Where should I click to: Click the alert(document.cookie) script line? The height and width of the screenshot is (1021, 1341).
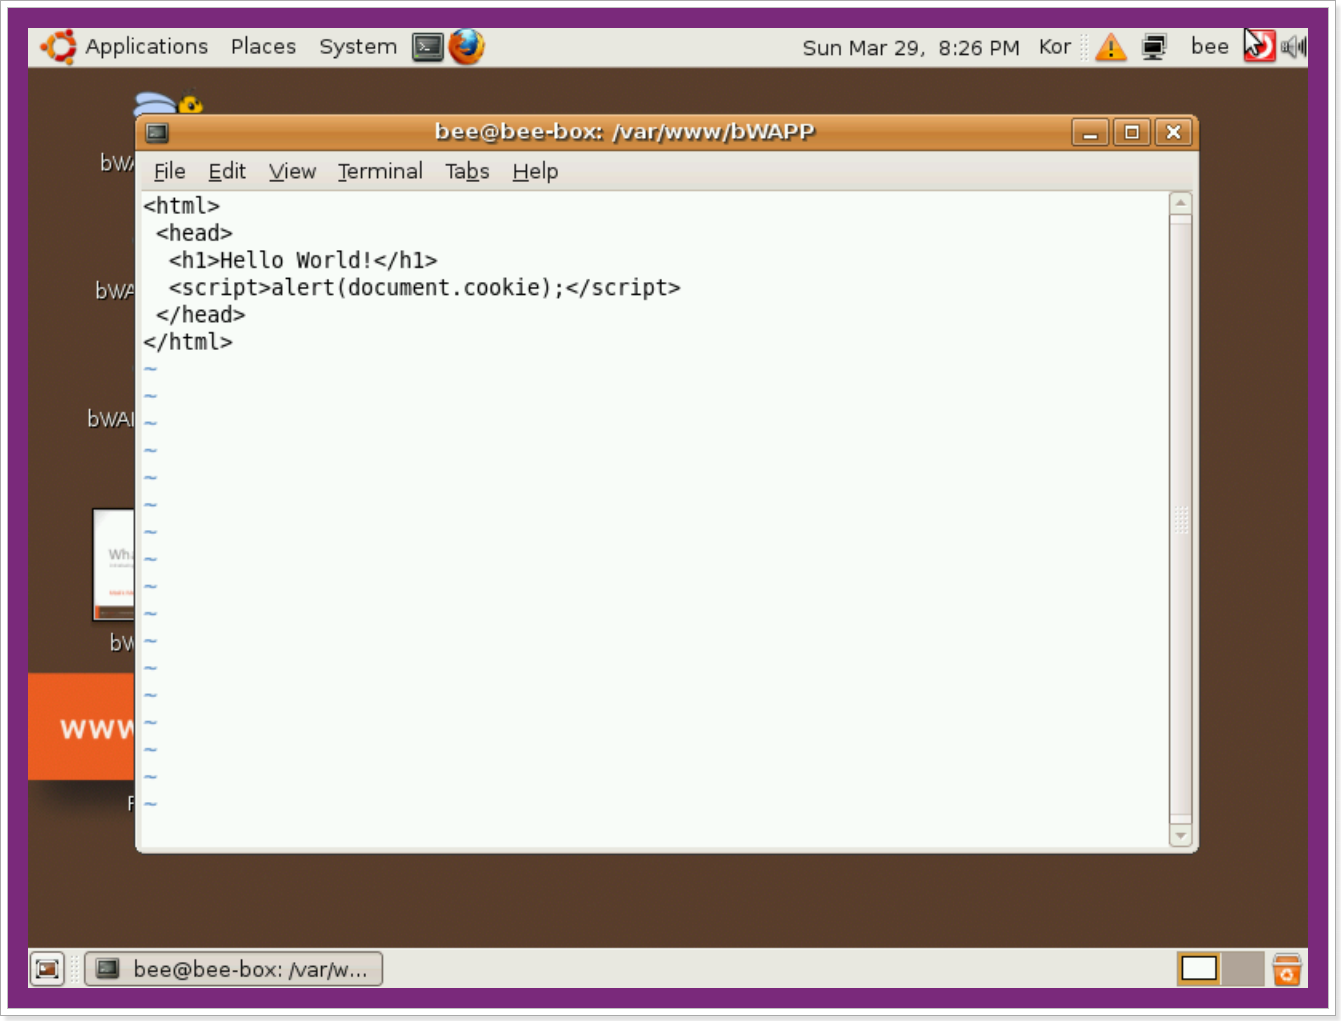[x=424, y=288]
